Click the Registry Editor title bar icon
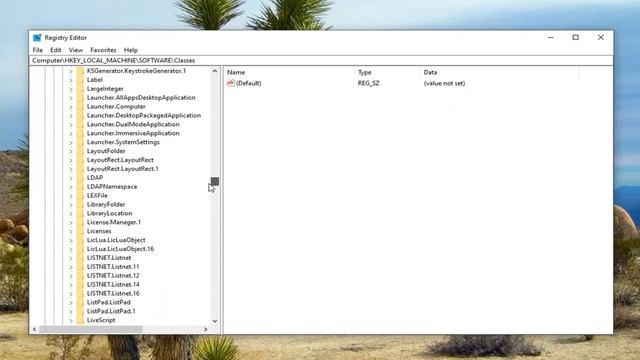Screen dimensions: 640x360 point(37,38)
